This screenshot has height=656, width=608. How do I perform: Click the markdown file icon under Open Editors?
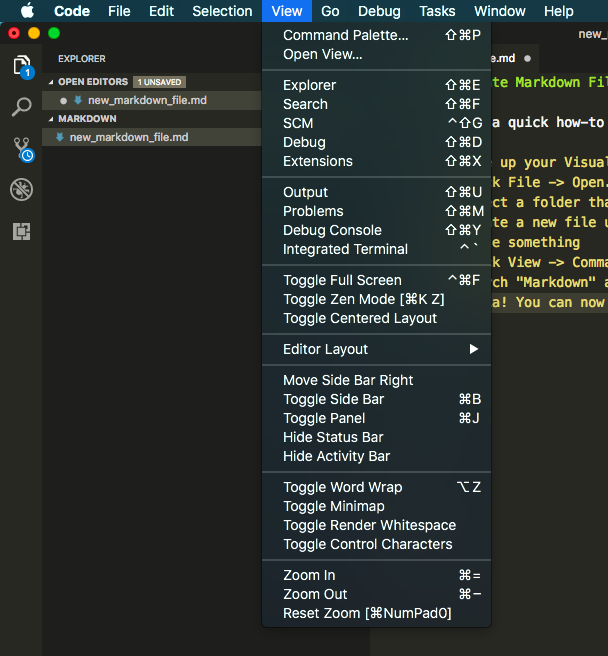coord(78,100)
